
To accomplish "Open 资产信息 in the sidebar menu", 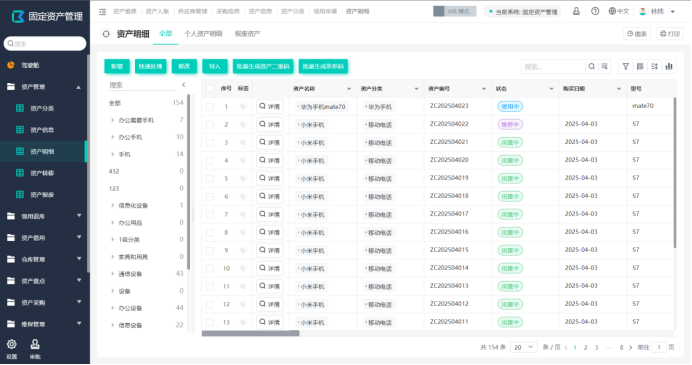I will (43, 130).
